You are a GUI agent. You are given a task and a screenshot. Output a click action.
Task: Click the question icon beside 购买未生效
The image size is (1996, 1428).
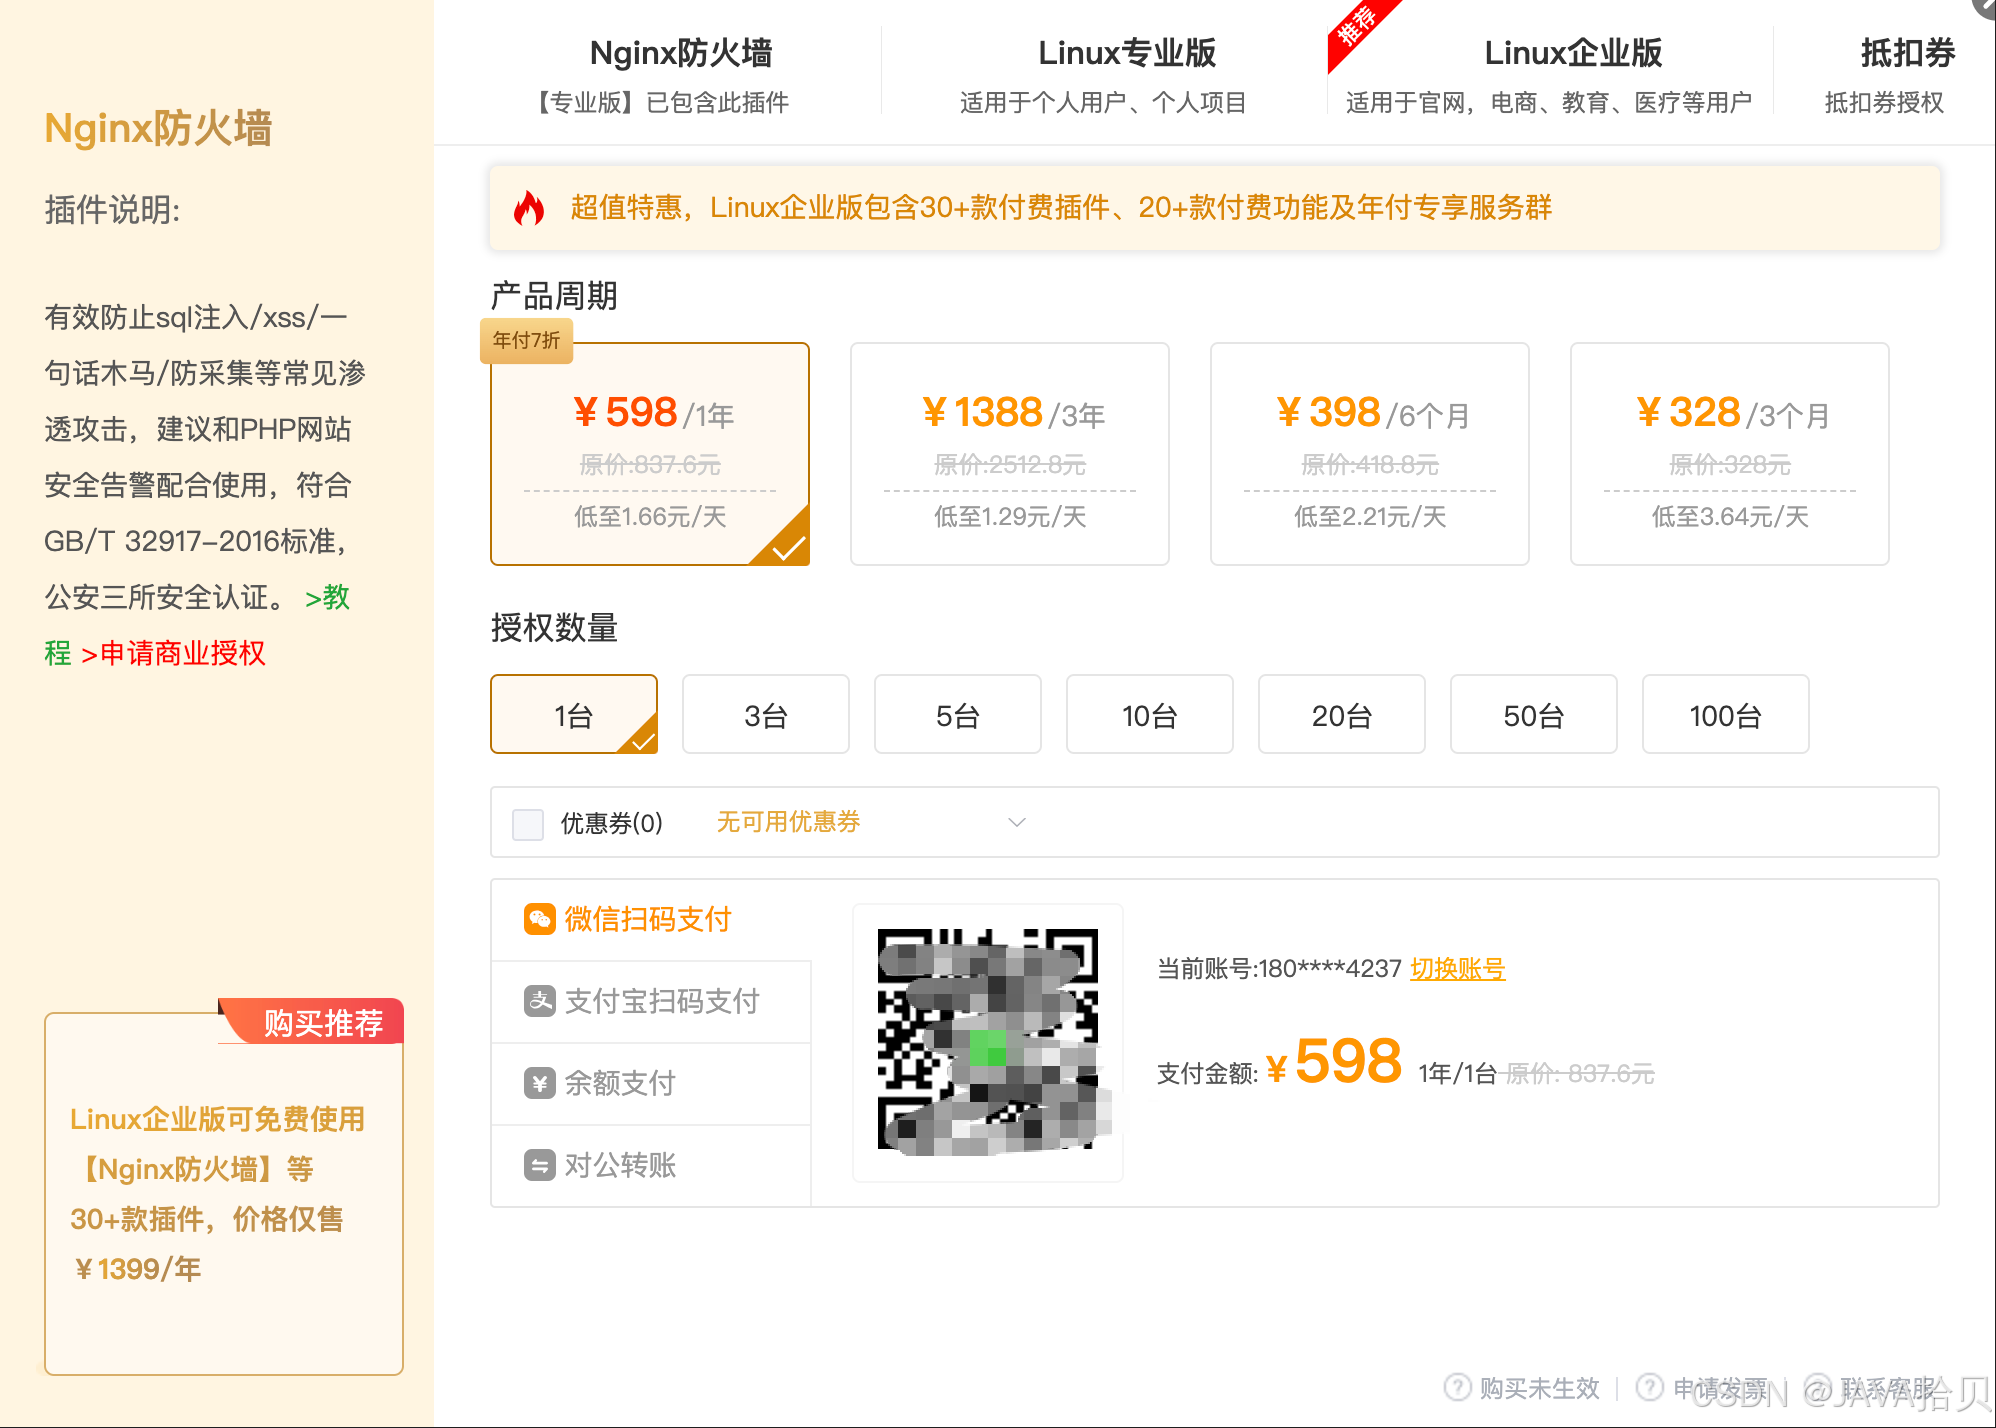coord(1458,1388)
